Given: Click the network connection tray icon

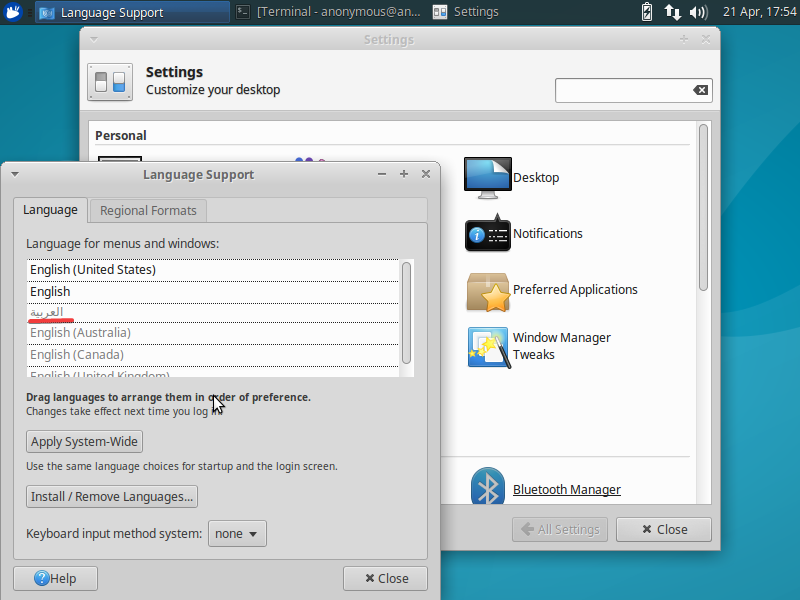Looking at the screenshot, I should tap(673, 12).
